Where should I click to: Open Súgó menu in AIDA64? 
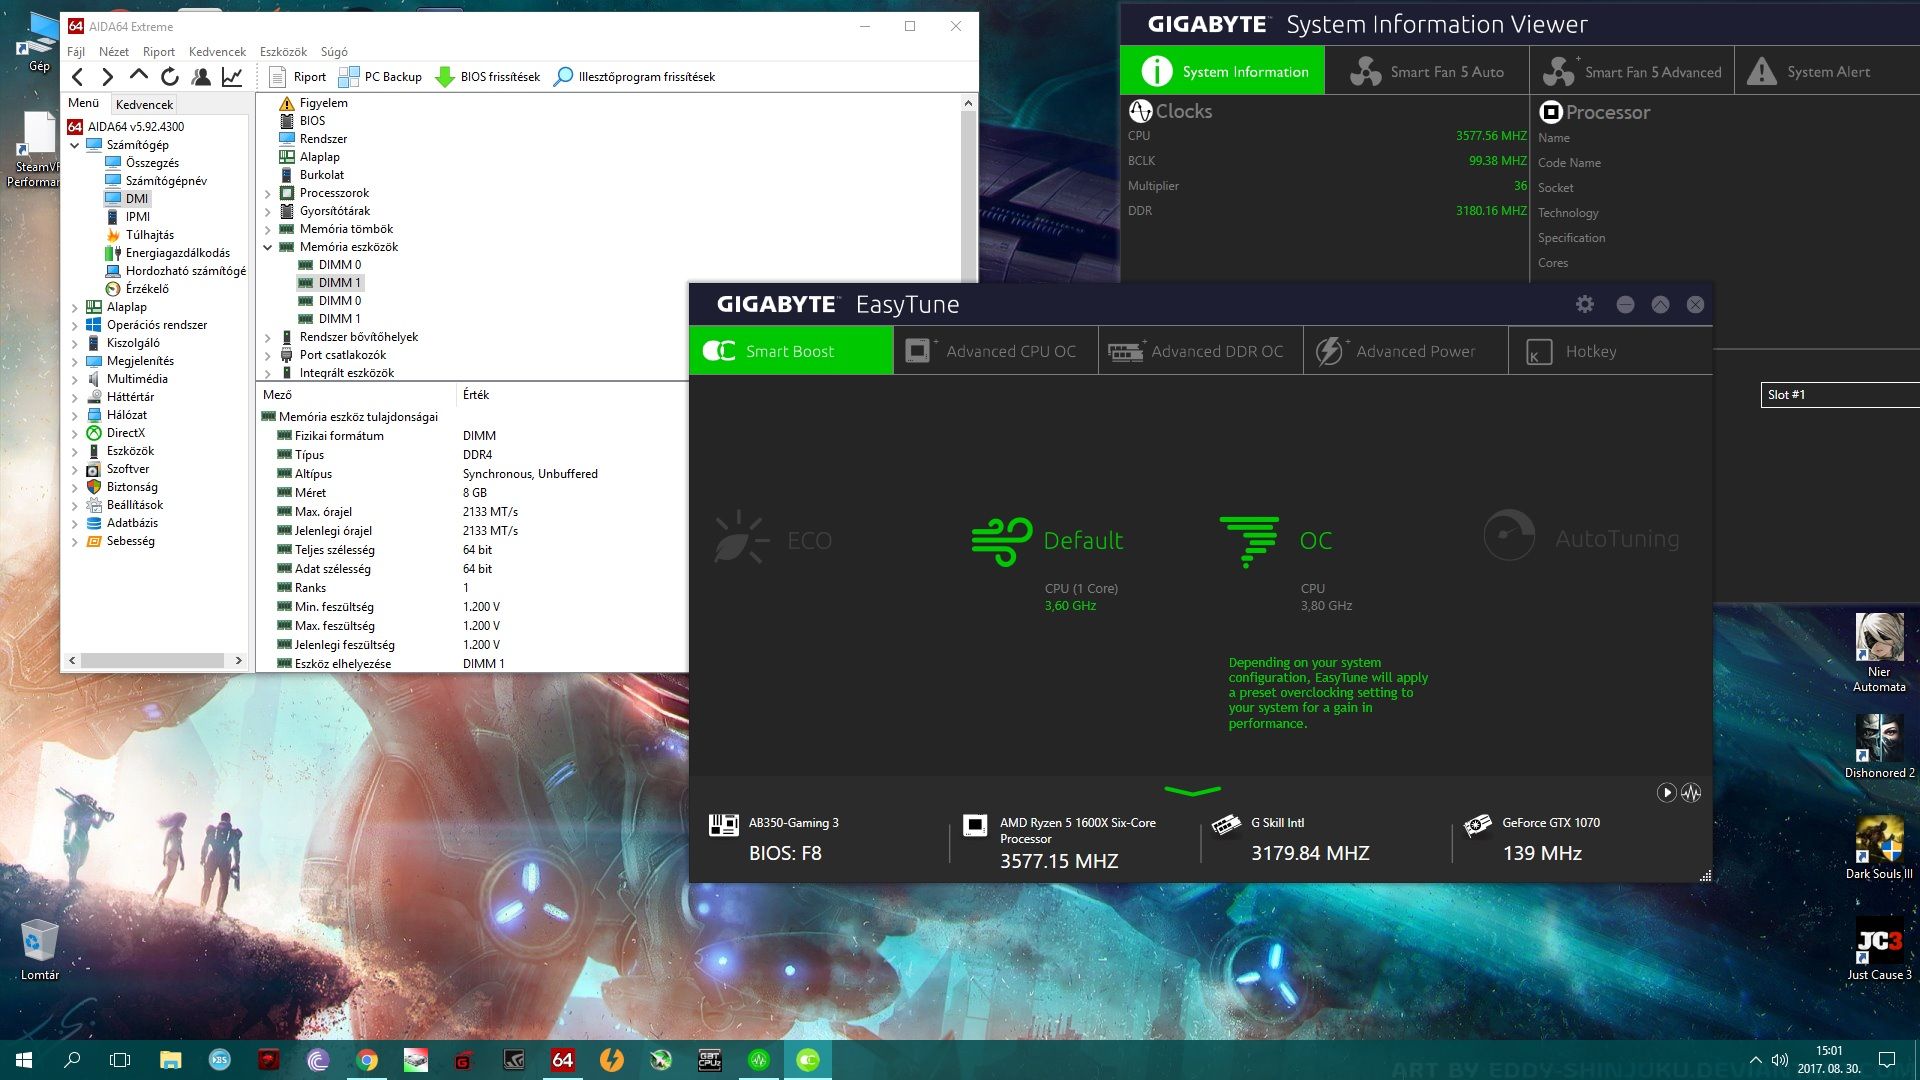click(x=334, y=51)
